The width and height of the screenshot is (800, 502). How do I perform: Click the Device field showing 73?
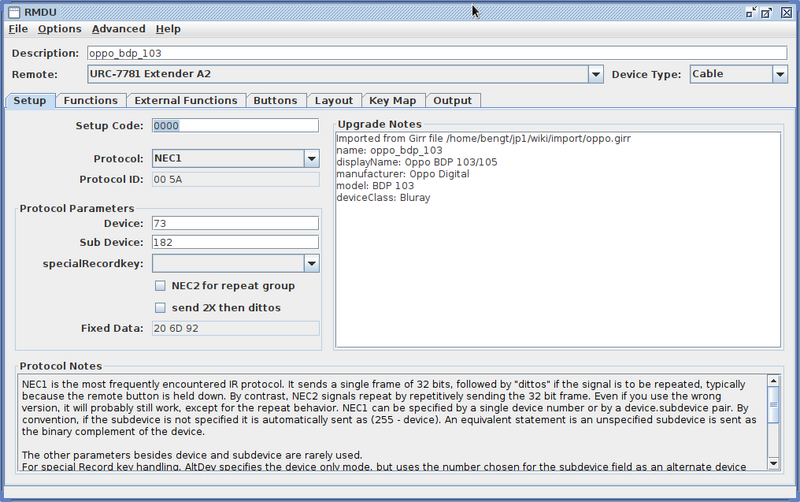(x=235, y=223)
